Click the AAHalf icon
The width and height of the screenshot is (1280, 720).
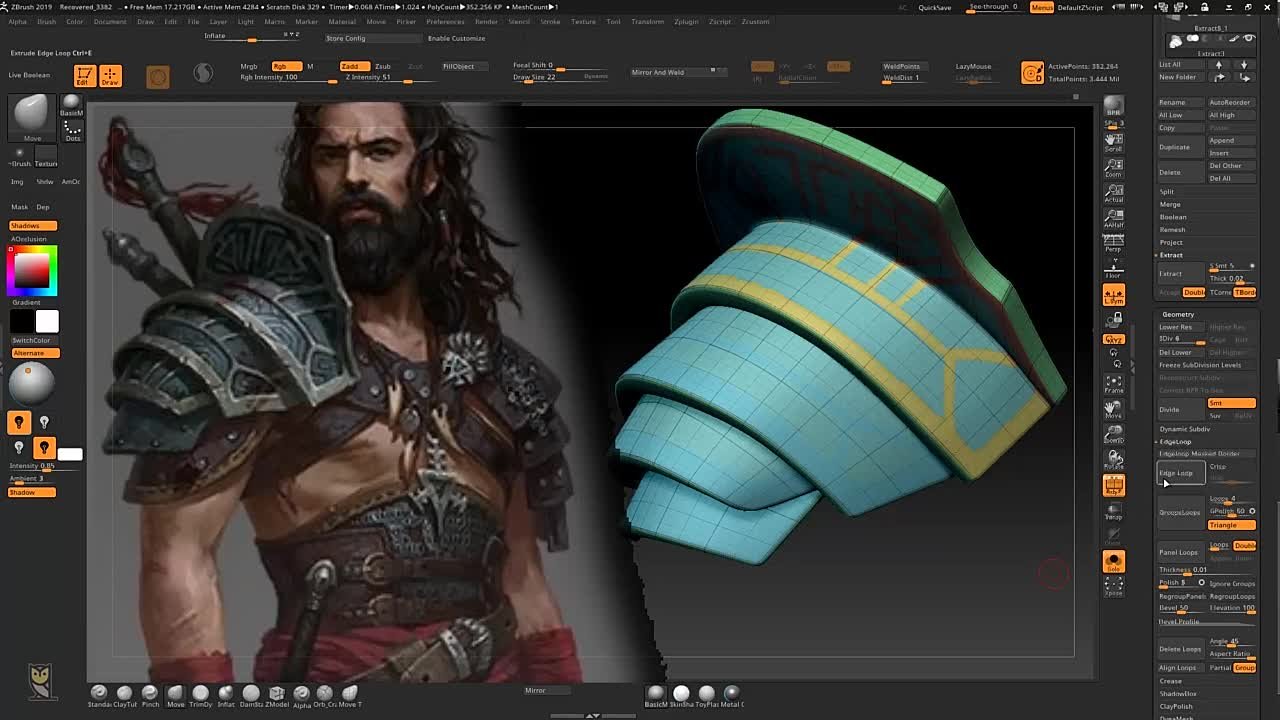point(1113,218)
